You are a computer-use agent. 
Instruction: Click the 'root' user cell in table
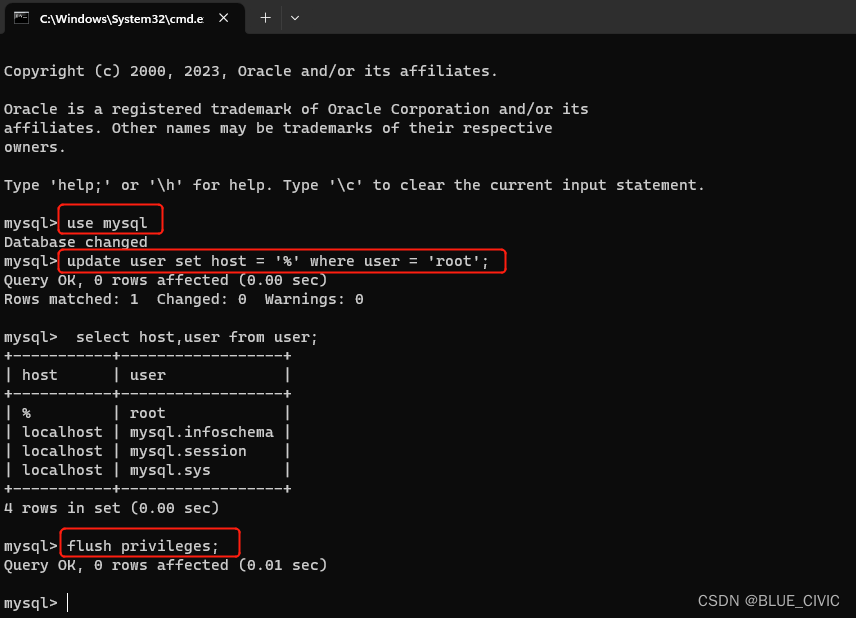click(147, 413)
